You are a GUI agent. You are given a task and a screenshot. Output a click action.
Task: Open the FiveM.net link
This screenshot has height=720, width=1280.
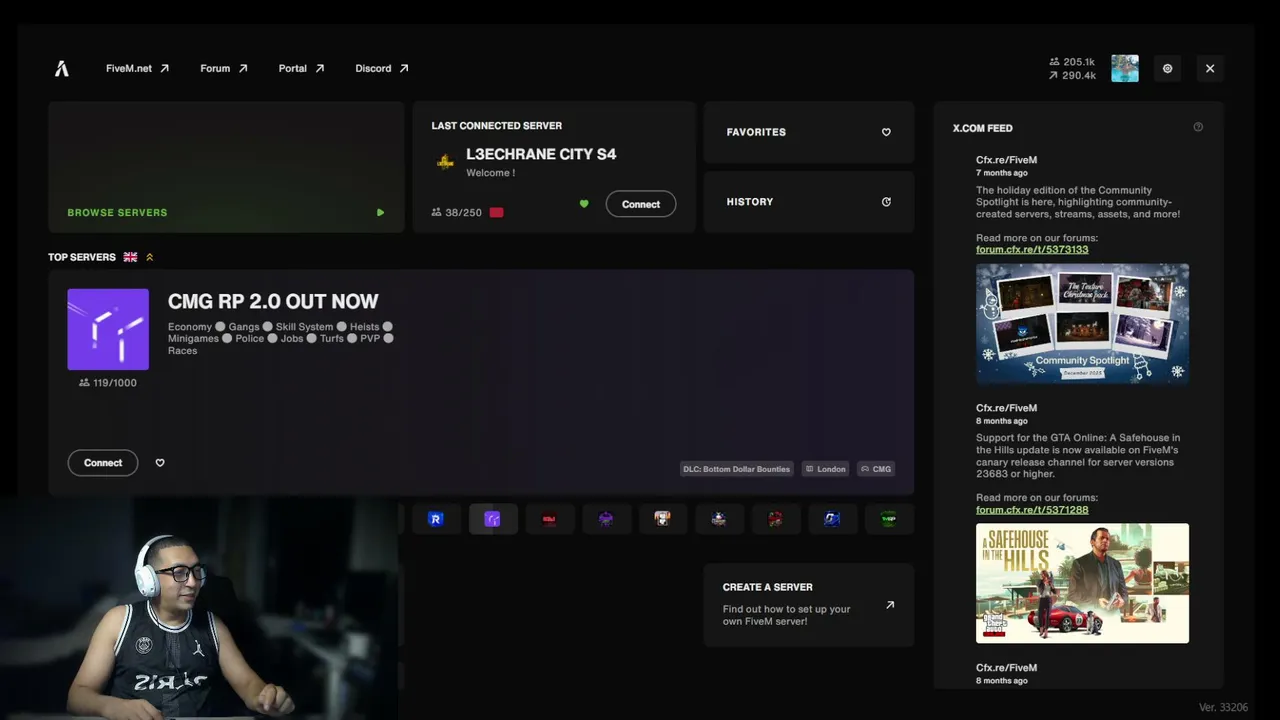[x=137, y=68]
